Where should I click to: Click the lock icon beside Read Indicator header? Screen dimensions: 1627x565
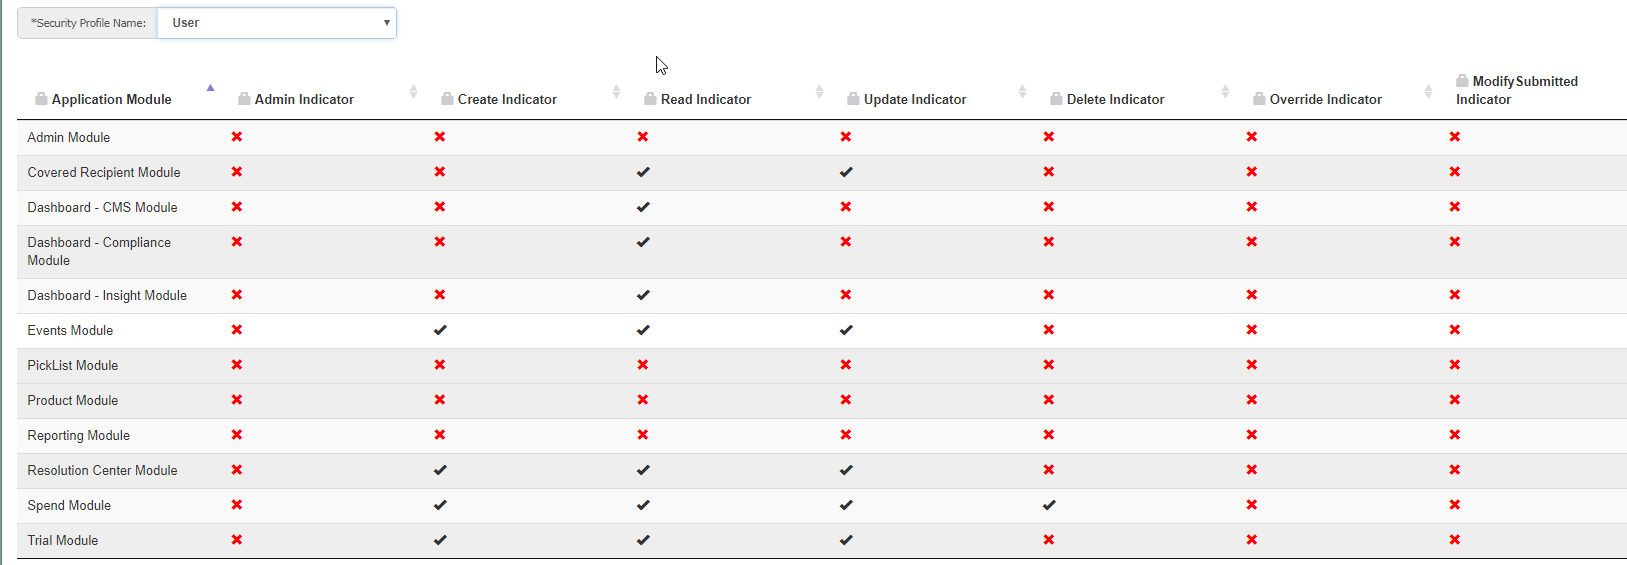pyautogui.click(x=650, y=99)
